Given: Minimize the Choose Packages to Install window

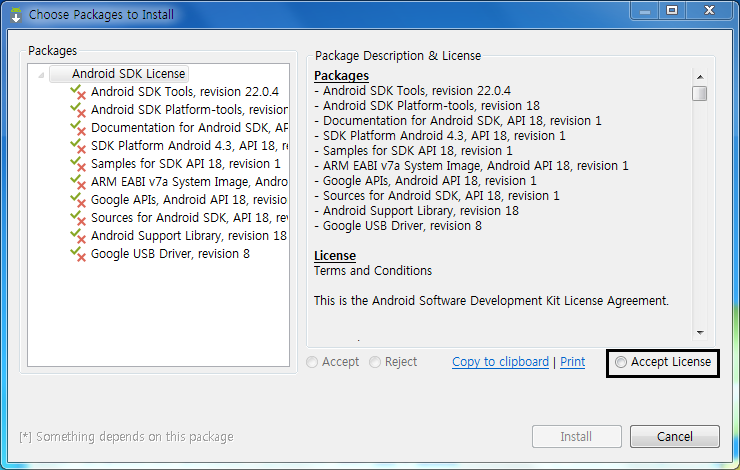Looking at the screenshot, I should pos(644,11).
